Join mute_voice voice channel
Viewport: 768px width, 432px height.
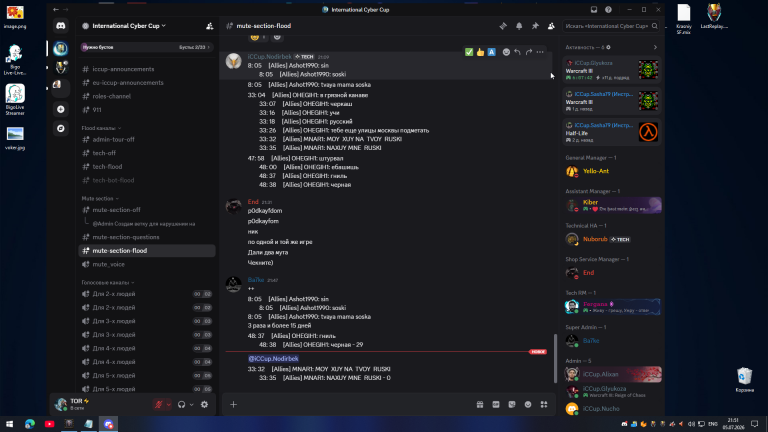[x=146, y=264]
